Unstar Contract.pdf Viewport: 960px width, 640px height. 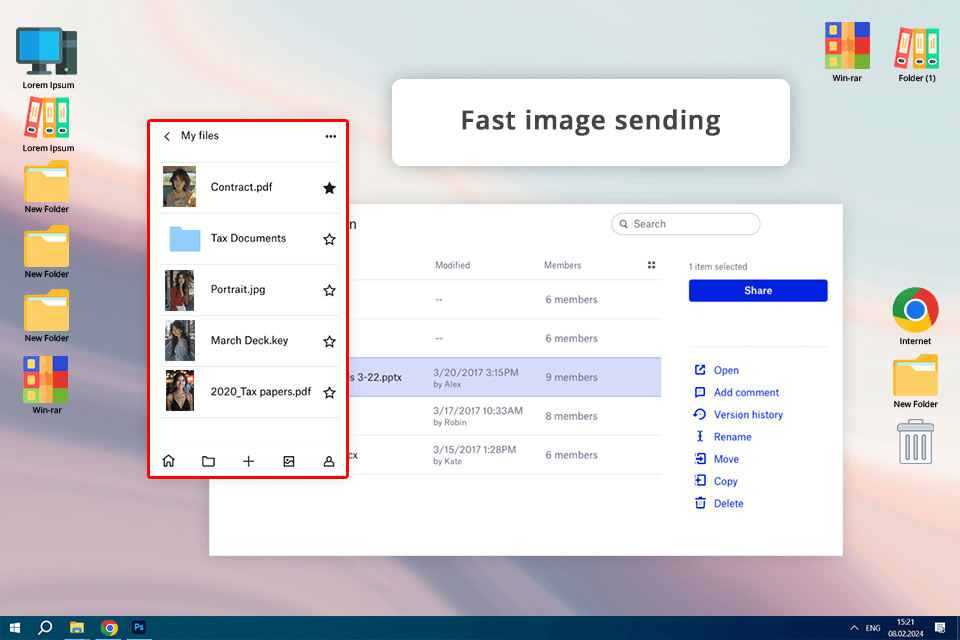tap(329, 188)
